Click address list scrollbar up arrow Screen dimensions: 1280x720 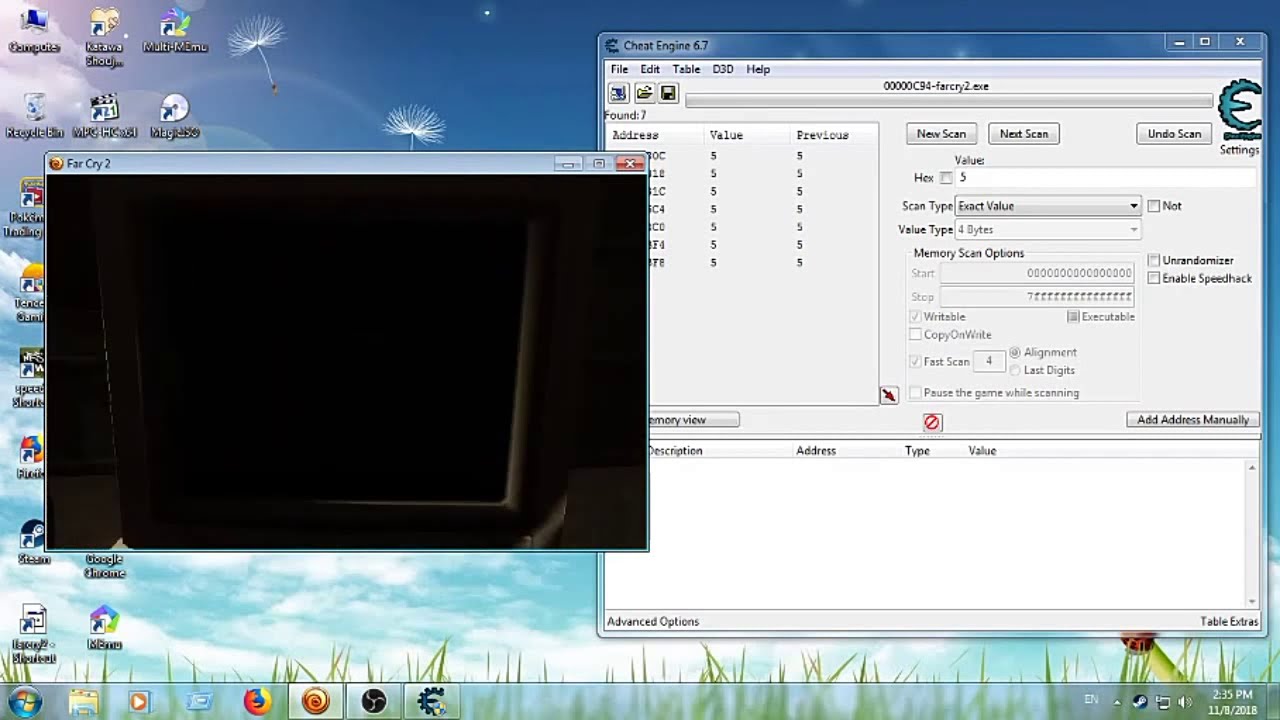(1252, 468)
